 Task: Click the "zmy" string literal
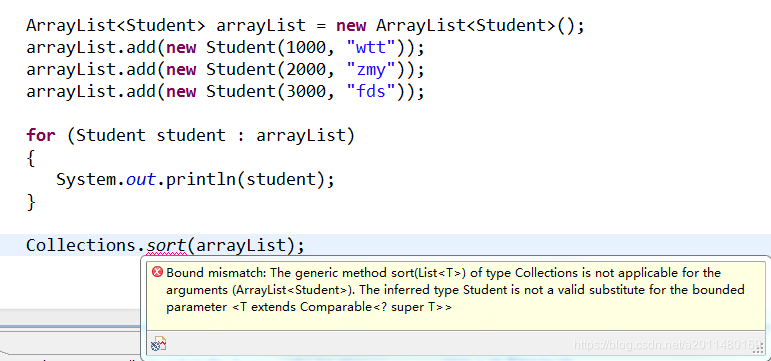point(371,70)
